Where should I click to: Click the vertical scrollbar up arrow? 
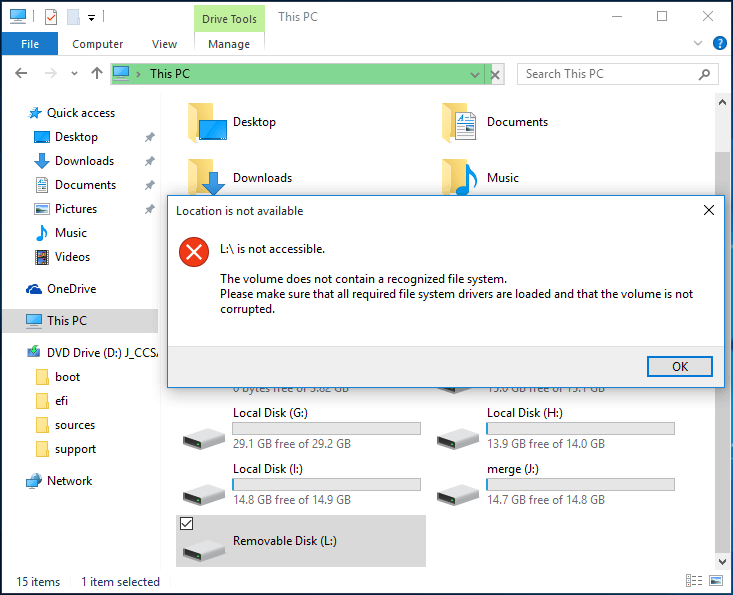(722, 102)
